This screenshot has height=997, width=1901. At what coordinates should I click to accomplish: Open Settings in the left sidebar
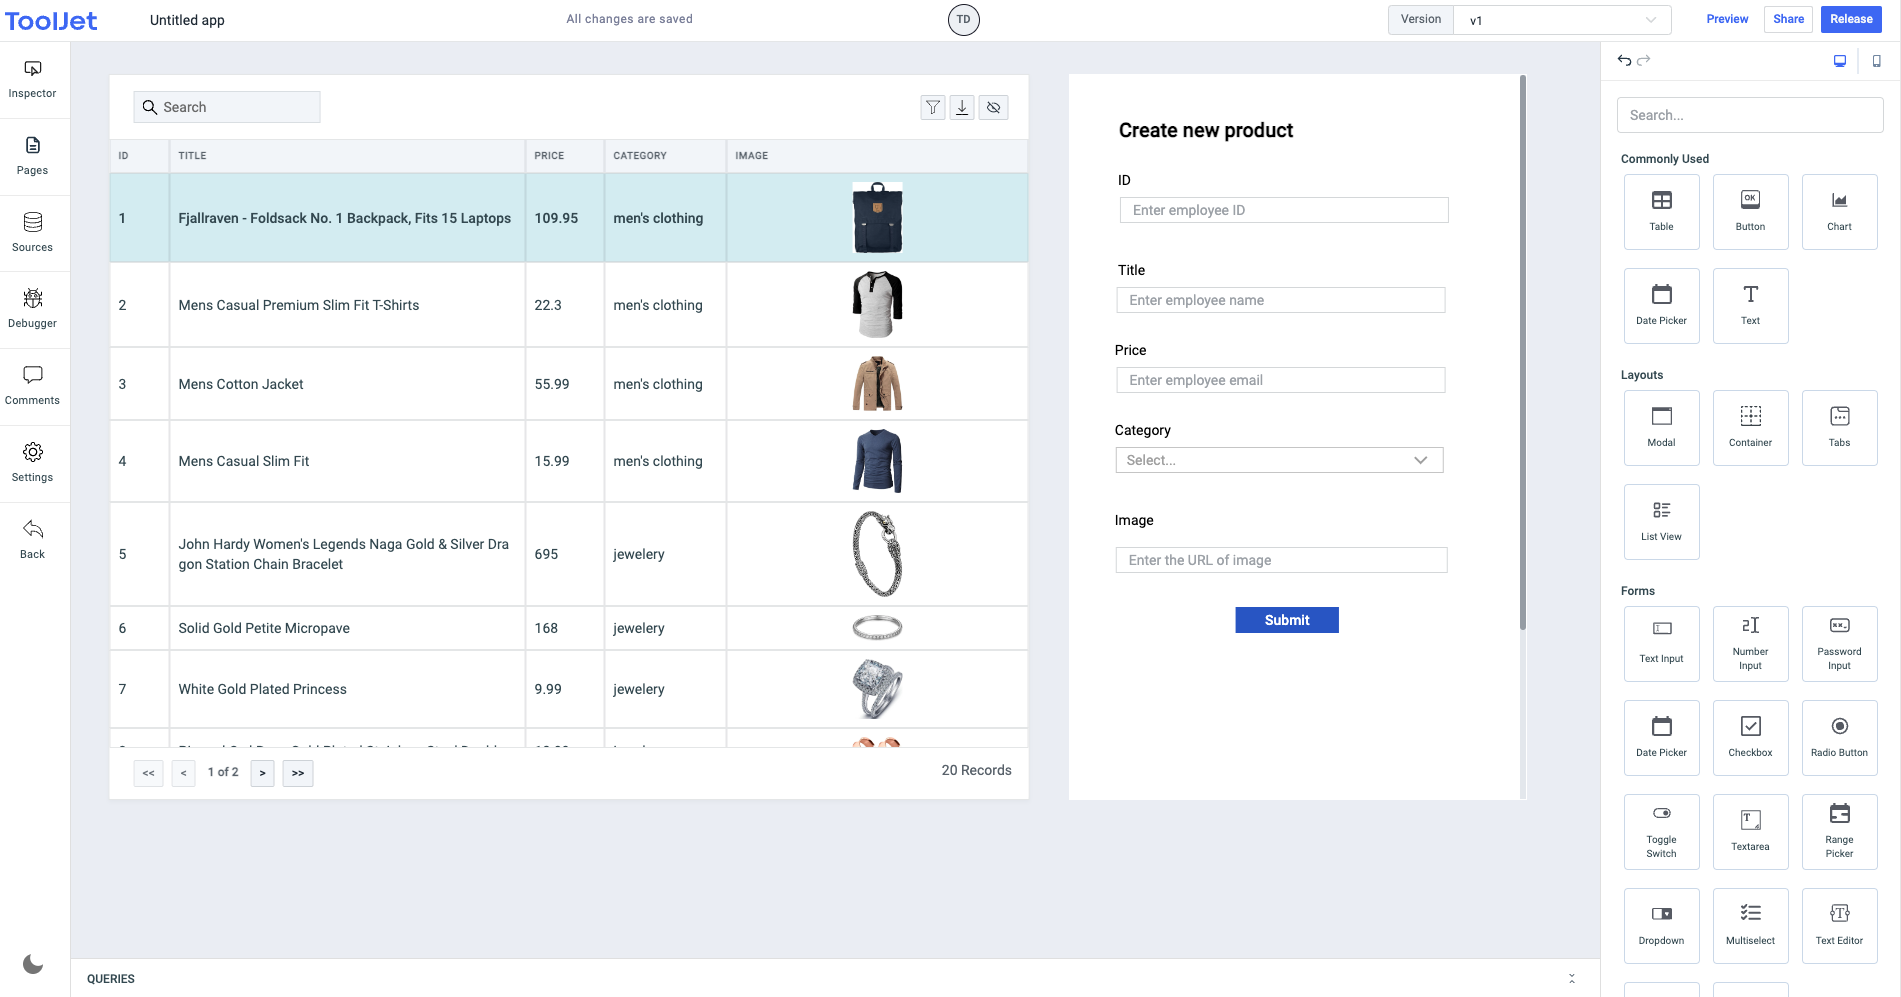tap(32, 462)
